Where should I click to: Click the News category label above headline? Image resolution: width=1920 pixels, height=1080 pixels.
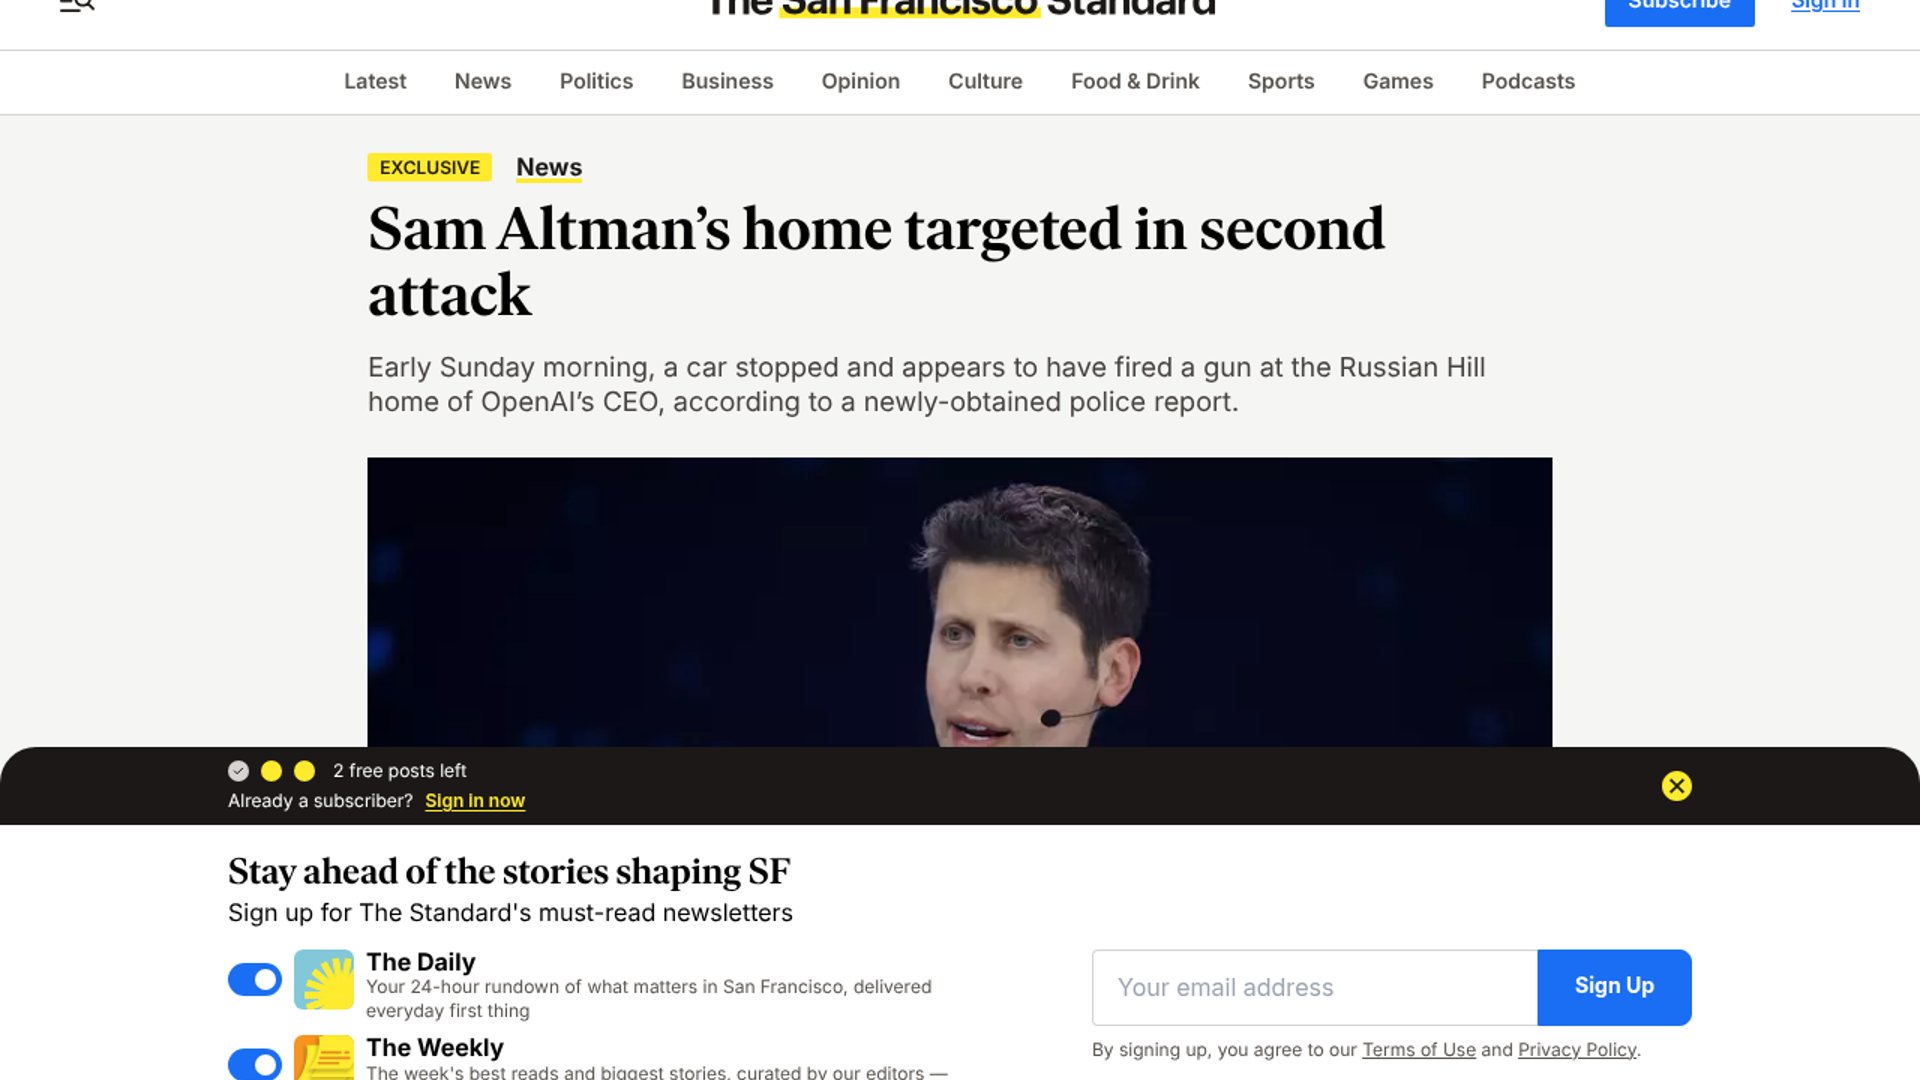click(x=549, y=167)
